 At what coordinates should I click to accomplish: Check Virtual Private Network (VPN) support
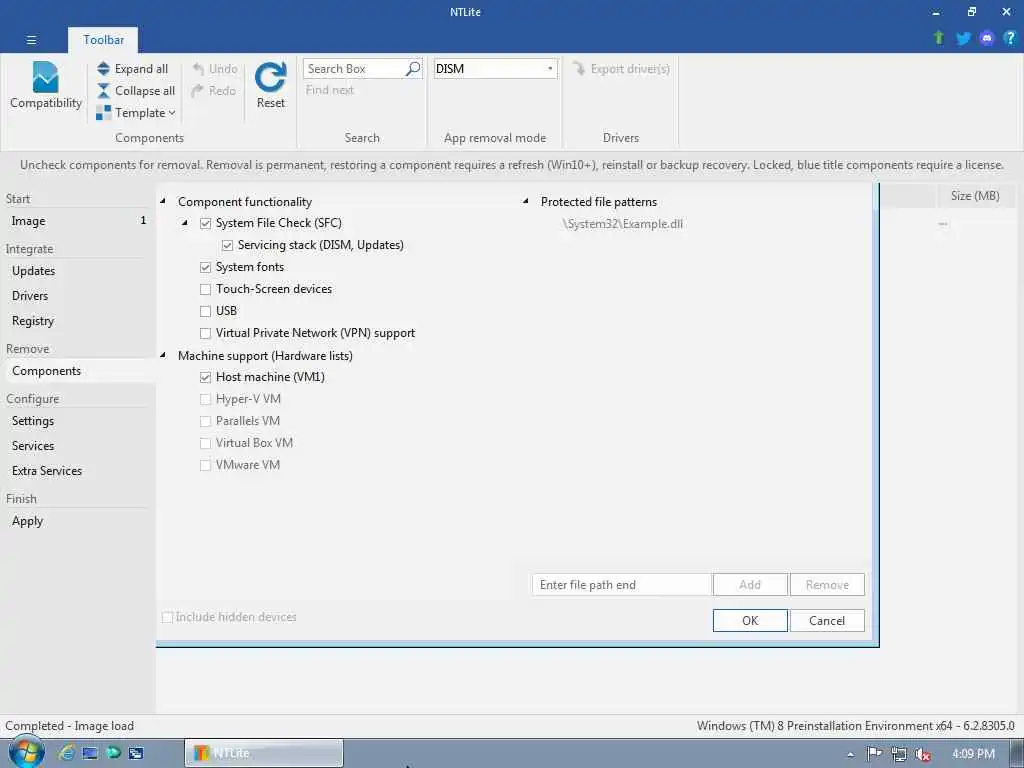tap(205, 334)
